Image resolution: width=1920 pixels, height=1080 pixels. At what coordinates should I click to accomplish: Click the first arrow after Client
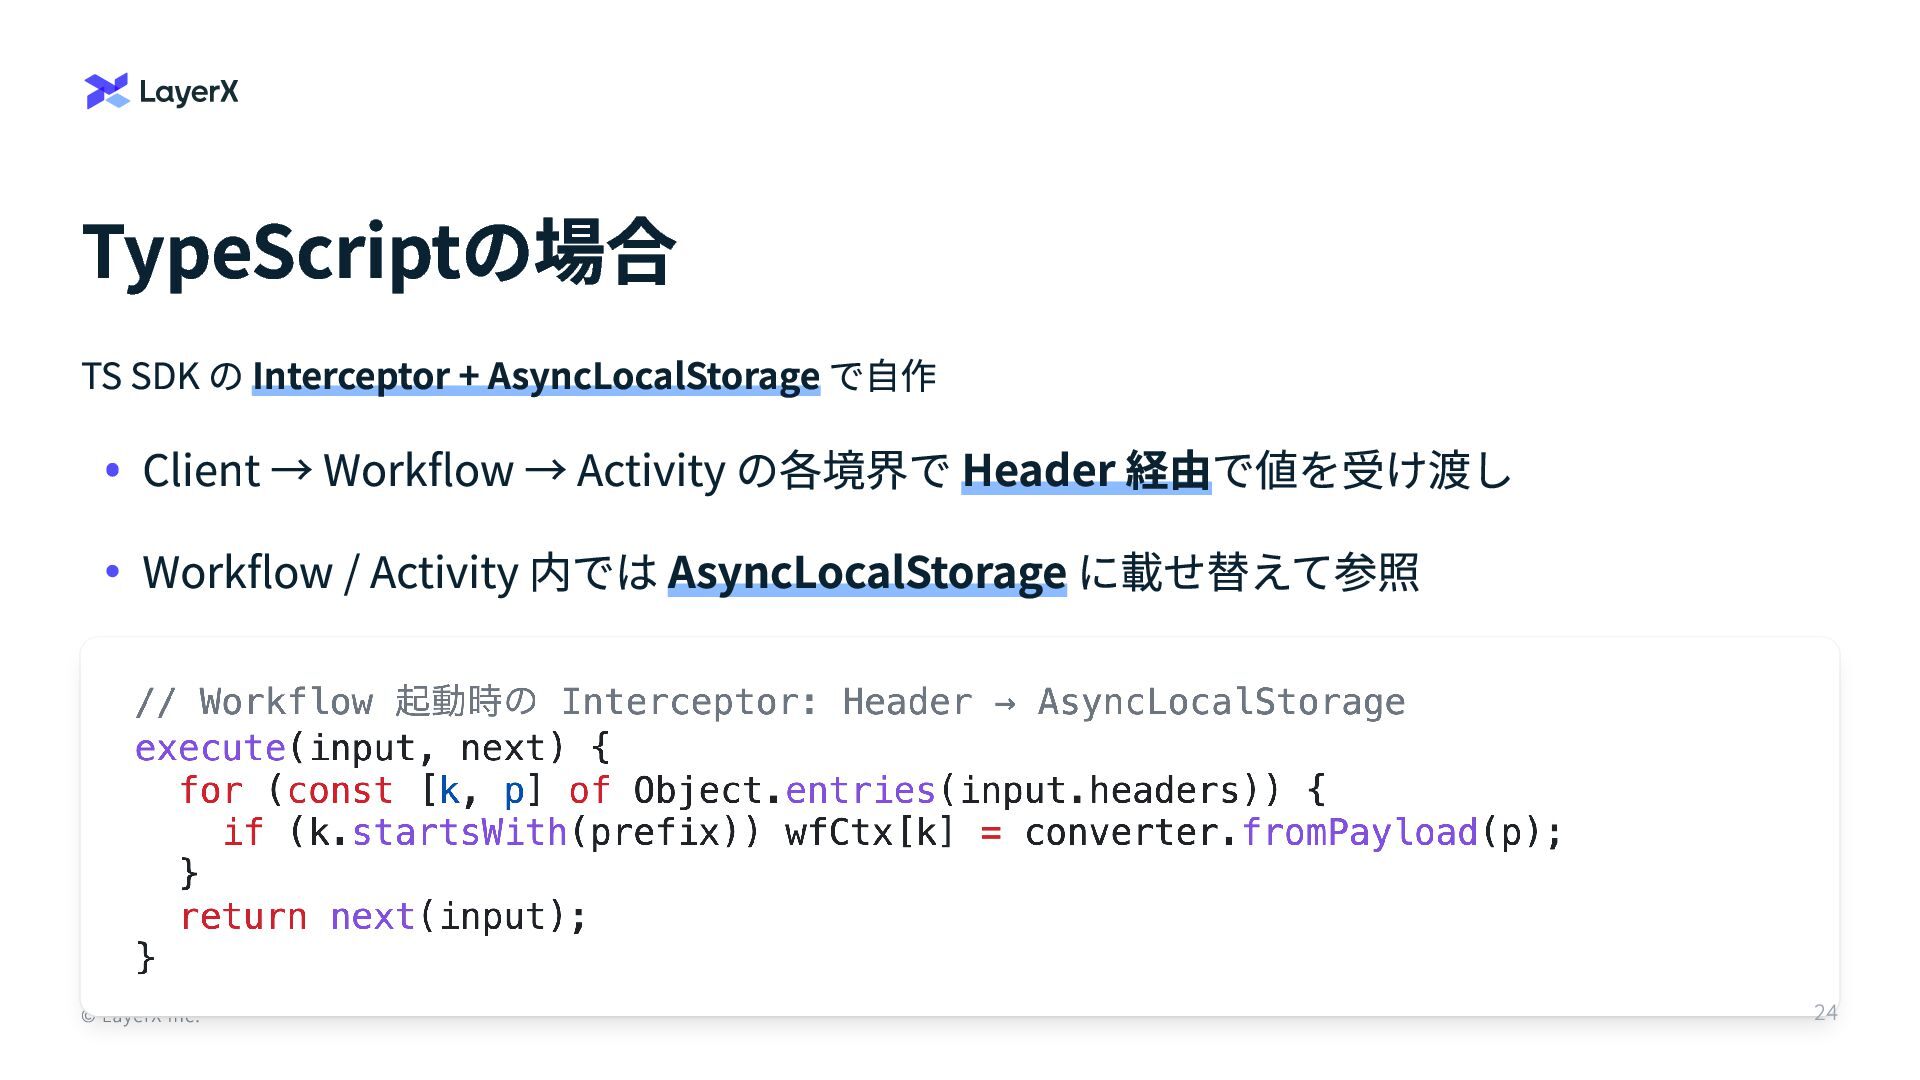(291, 468)
